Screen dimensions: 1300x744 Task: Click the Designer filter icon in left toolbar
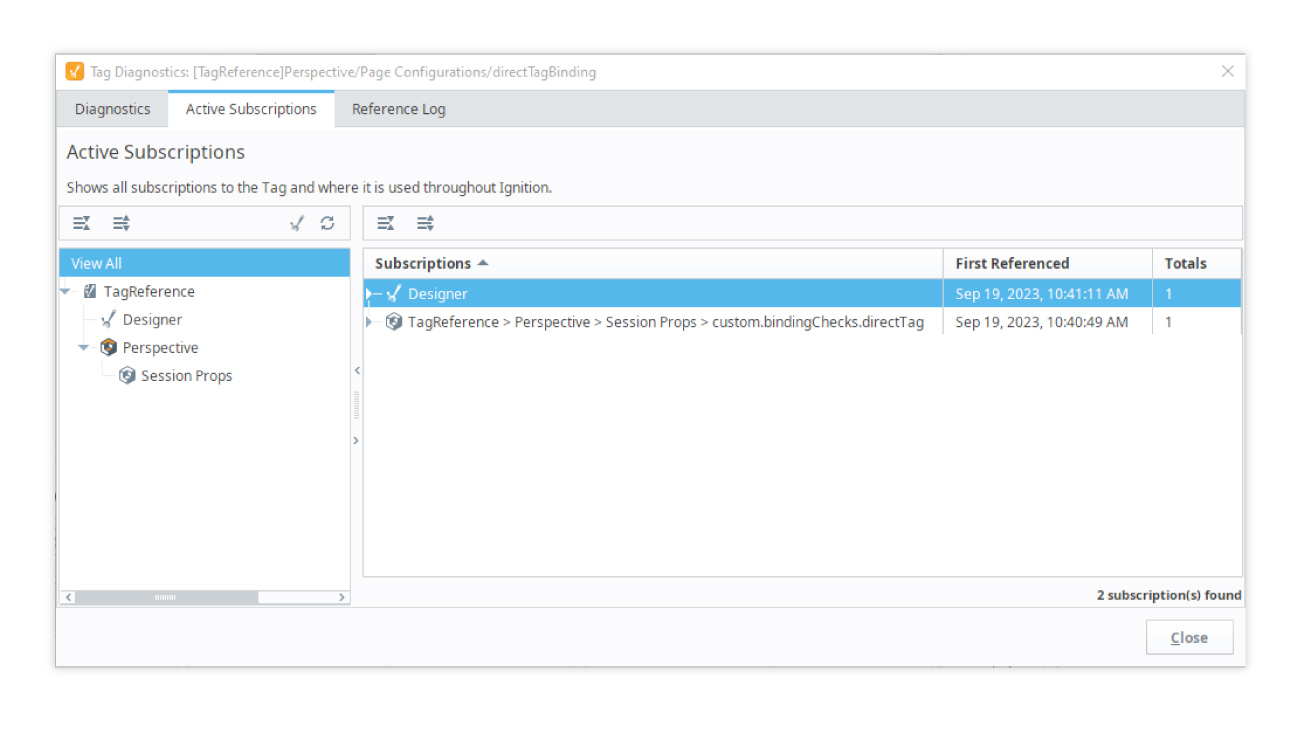click(296, 223)
